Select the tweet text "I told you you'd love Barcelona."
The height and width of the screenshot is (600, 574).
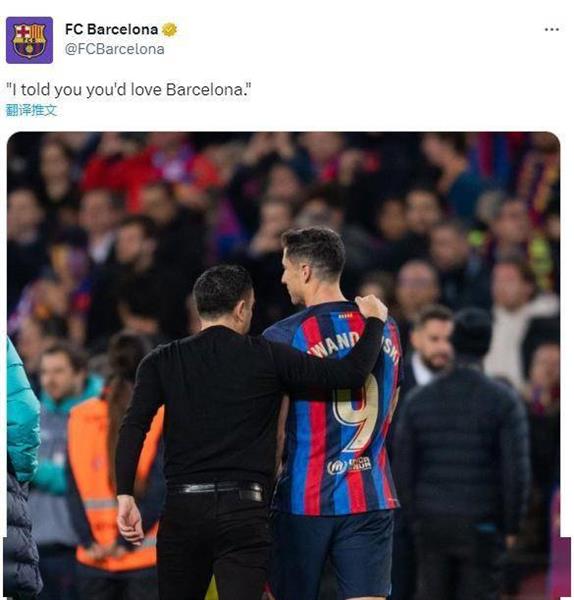(129, 90)
